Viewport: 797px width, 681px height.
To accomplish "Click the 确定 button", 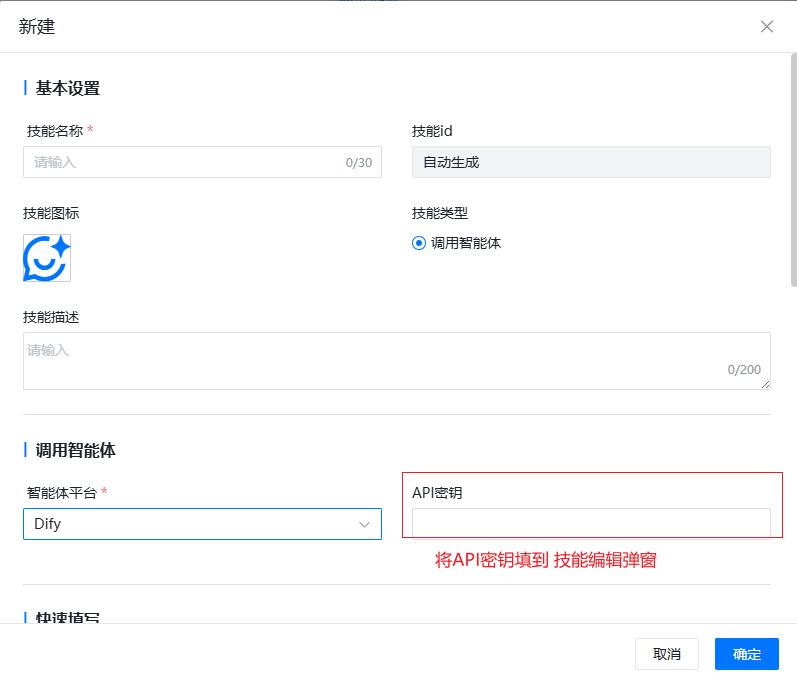I will pos(747,654).
